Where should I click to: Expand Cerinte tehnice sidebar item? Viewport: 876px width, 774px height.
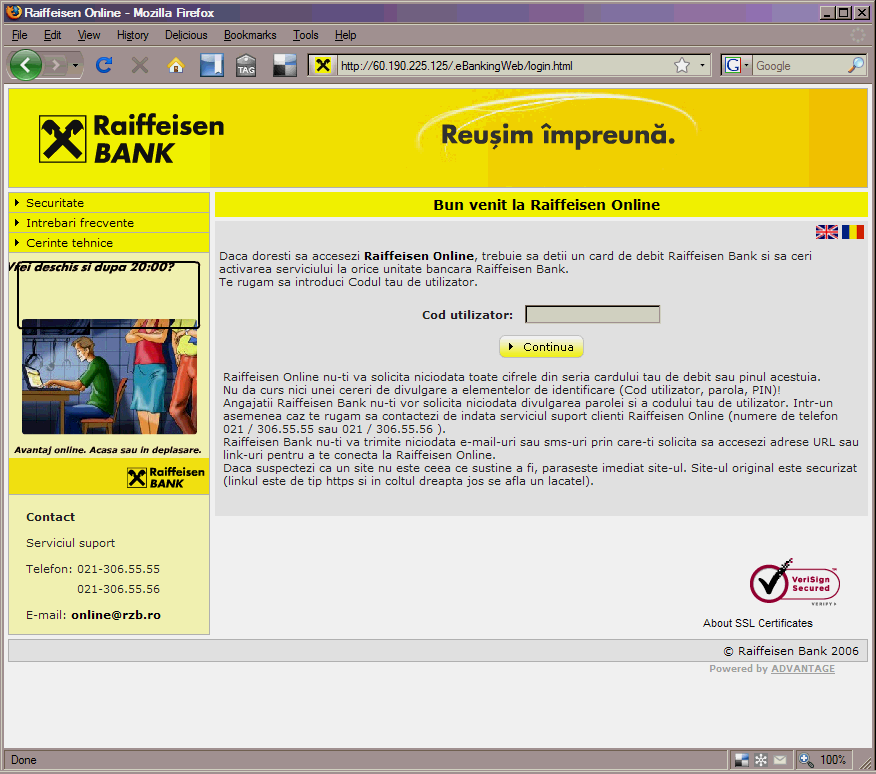pyautogui.click(x=109, y=243)
